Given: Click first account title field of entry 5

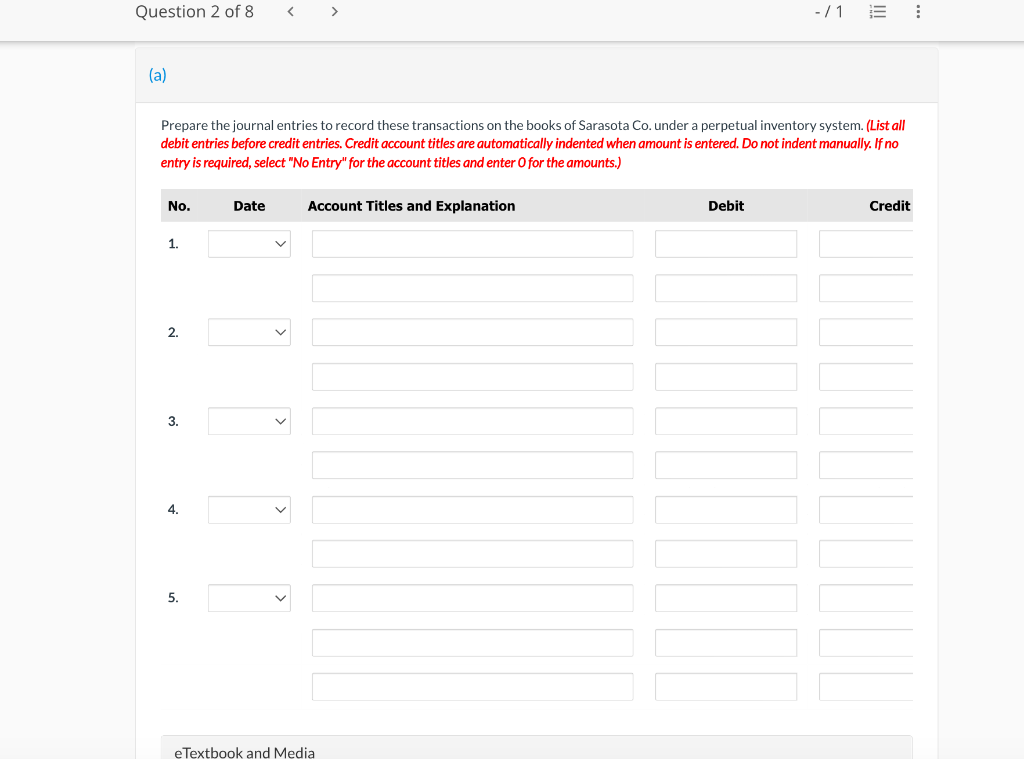Looking at the screenshot, I should click(473, 598).
